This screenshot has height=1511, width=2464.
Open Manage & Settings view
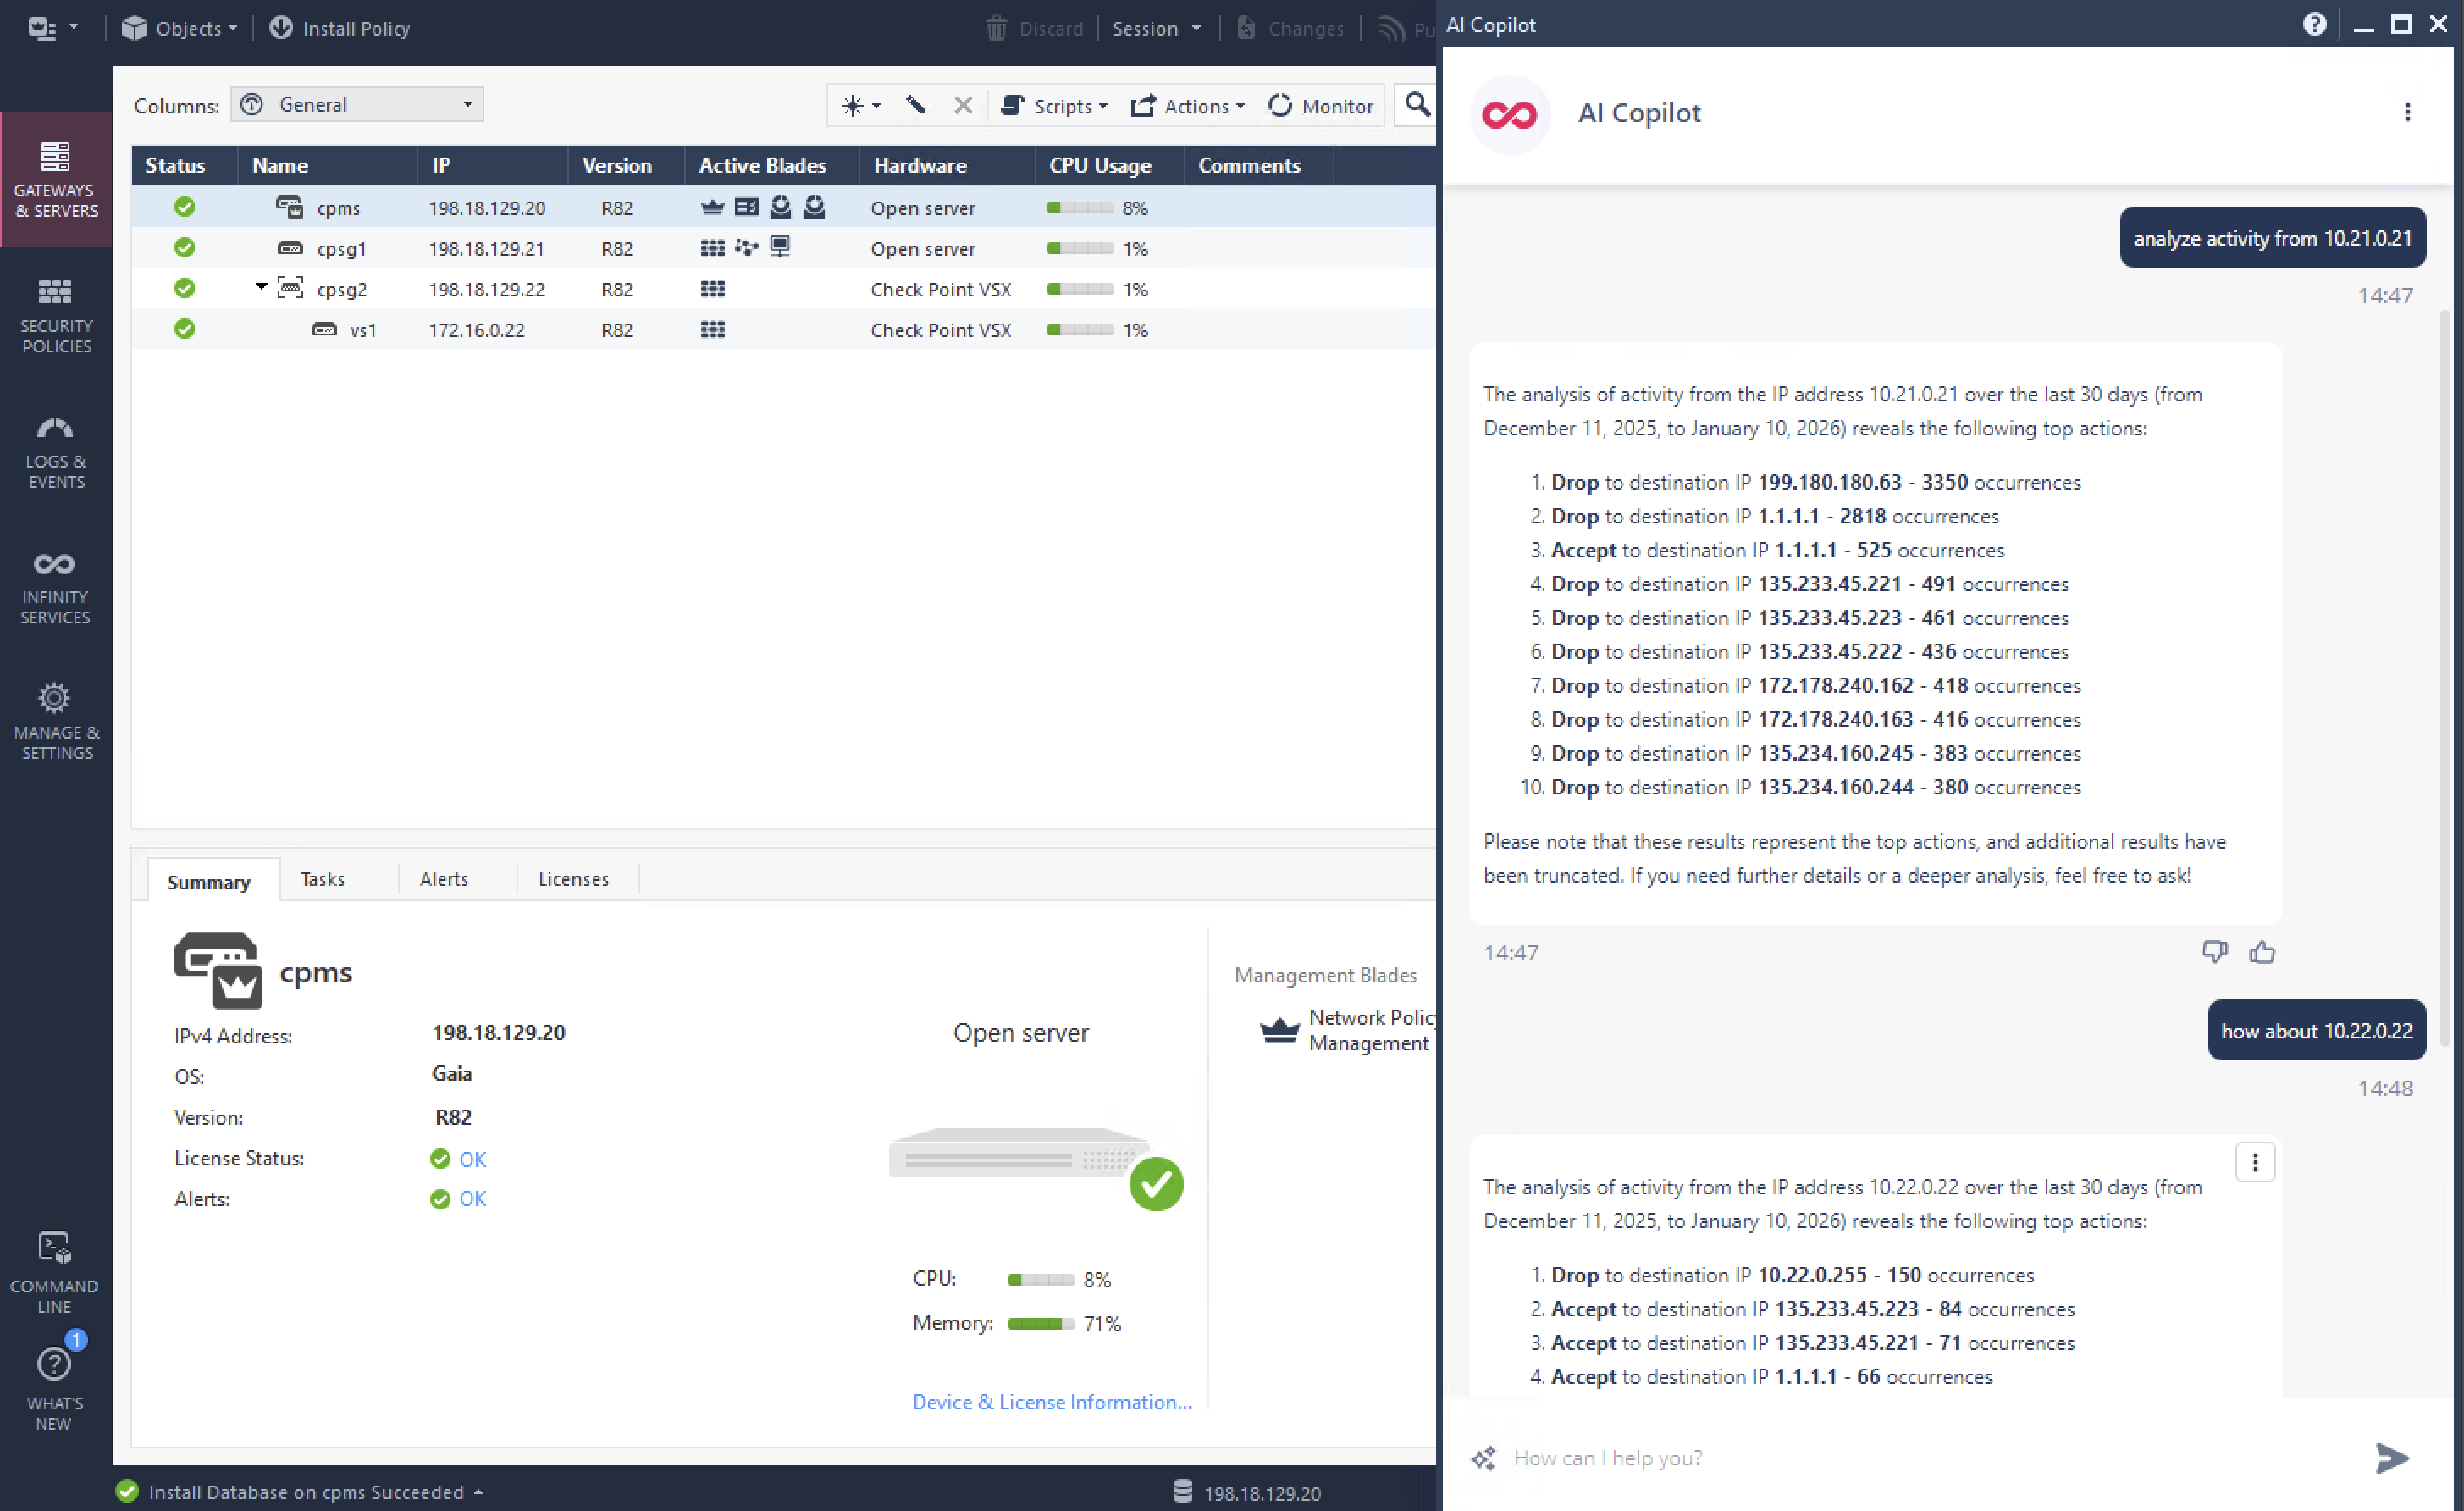(x=55, y=723)
